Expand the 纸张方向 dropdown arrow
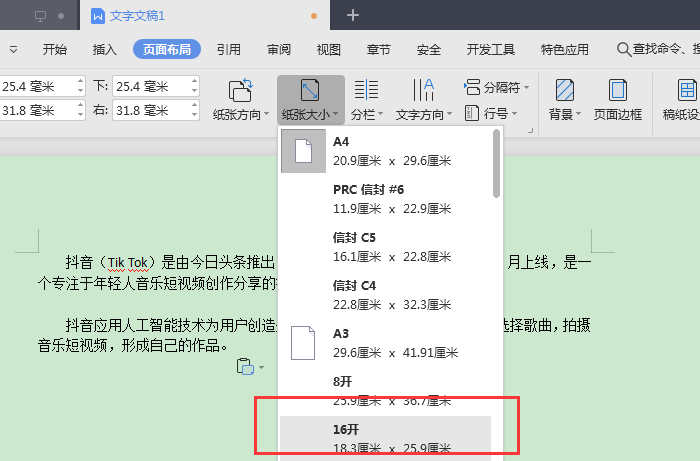The width and height of the screenshot is (700, 461). (267, 114)
